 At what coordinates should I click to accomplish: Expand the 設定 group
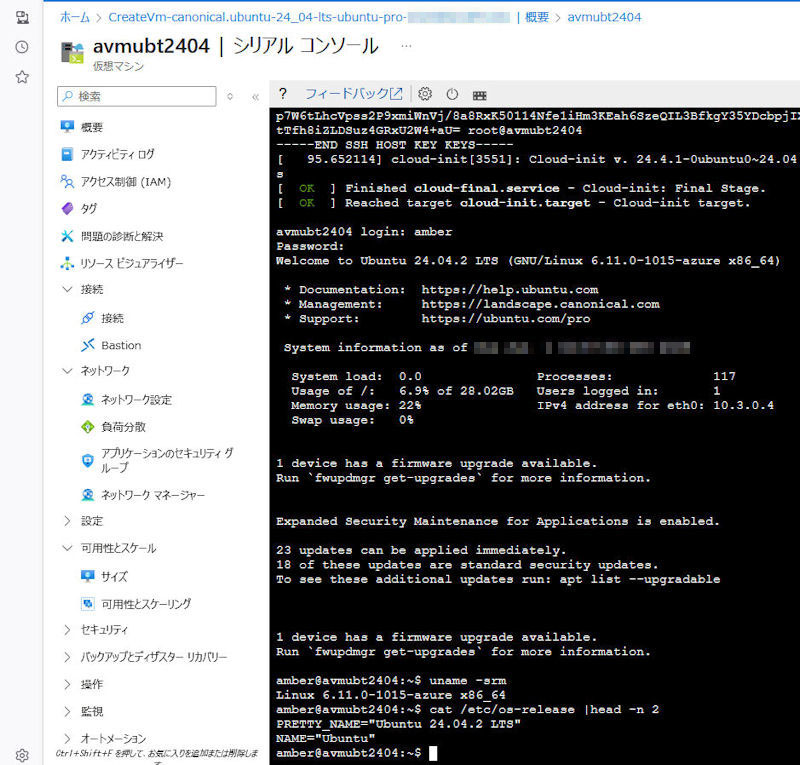(67, 521)
